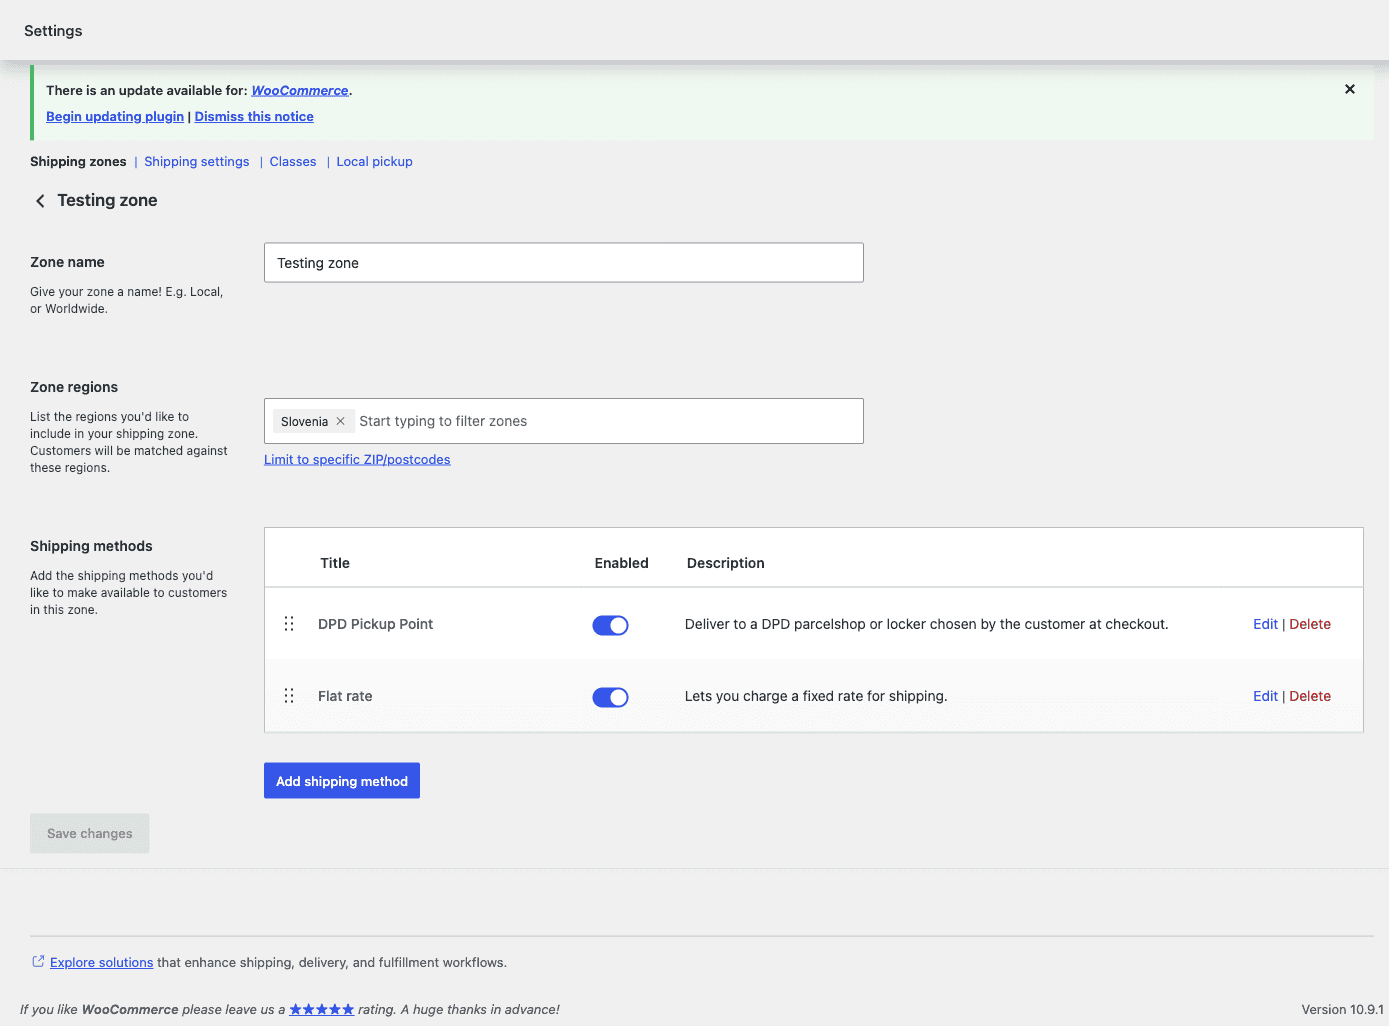The image size is (1389, 1026).
Task: Disable the DPD Pickup Point method toggle
Action: pos(610,625)
